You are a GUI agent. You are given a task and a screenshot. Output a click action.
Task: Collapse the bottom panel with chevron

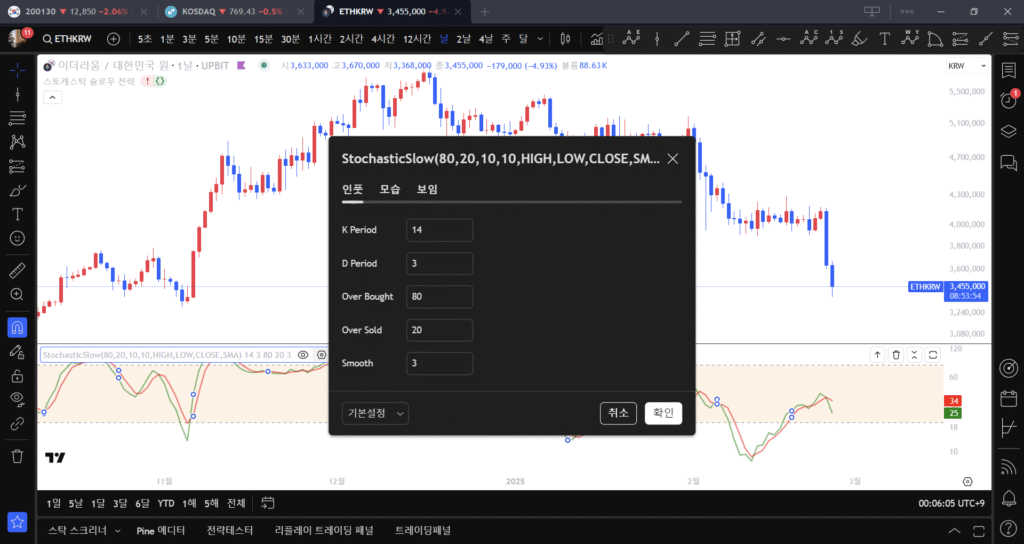[955, 530]
